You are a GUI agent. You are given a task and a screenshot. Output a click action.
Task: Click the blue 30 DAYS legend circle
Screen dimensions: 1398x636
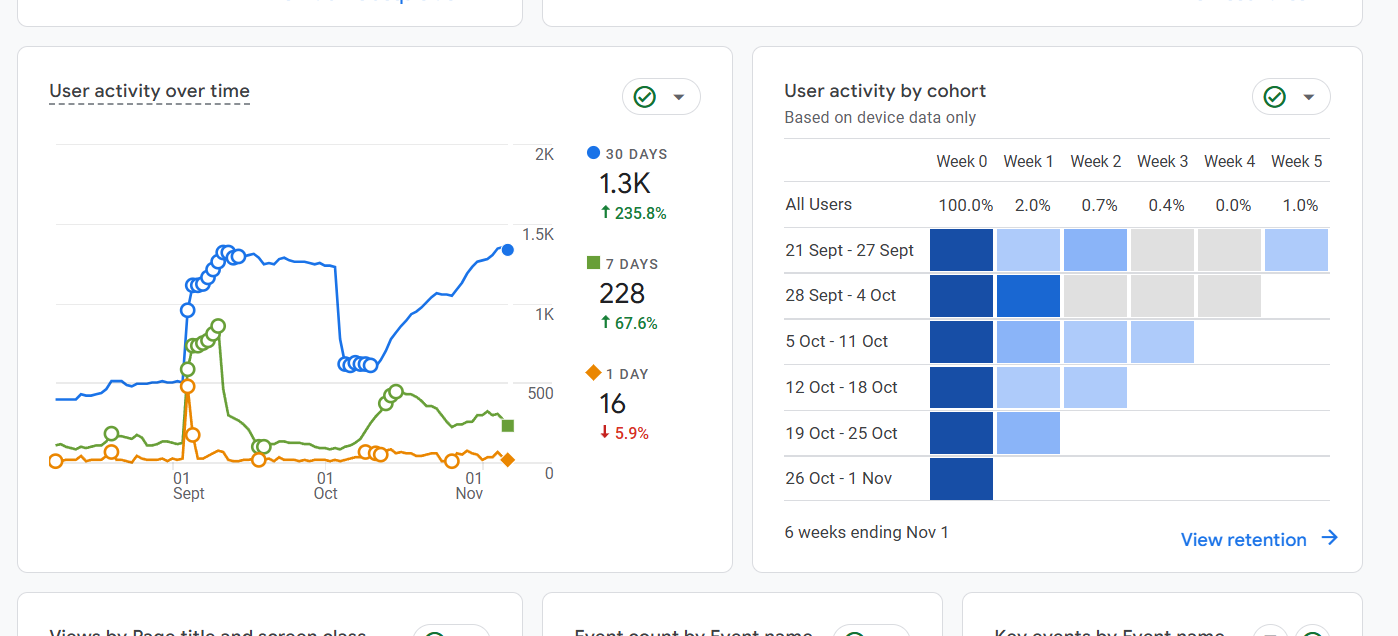[593, 153]
